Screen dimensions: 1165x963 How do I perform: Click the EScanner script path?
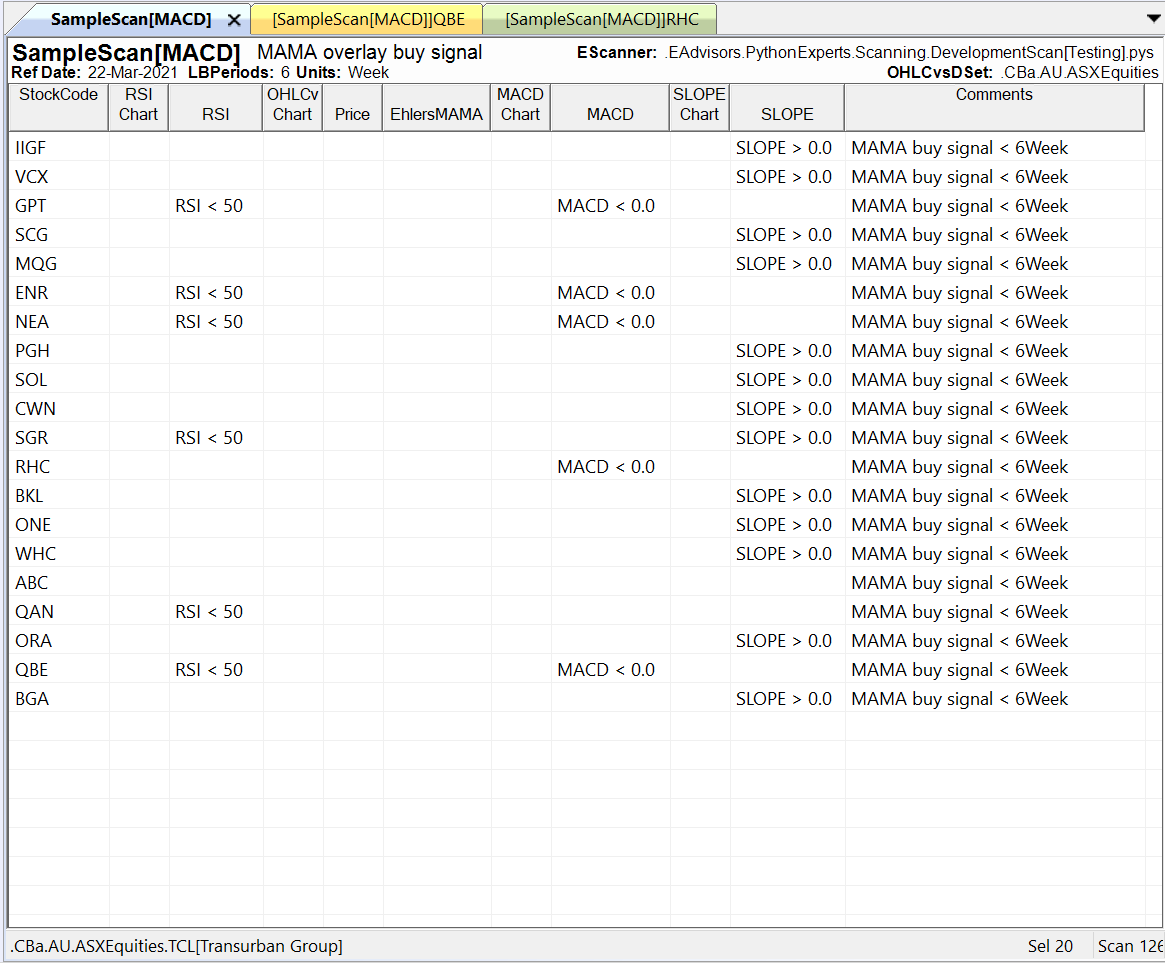[x=909, y=53]
